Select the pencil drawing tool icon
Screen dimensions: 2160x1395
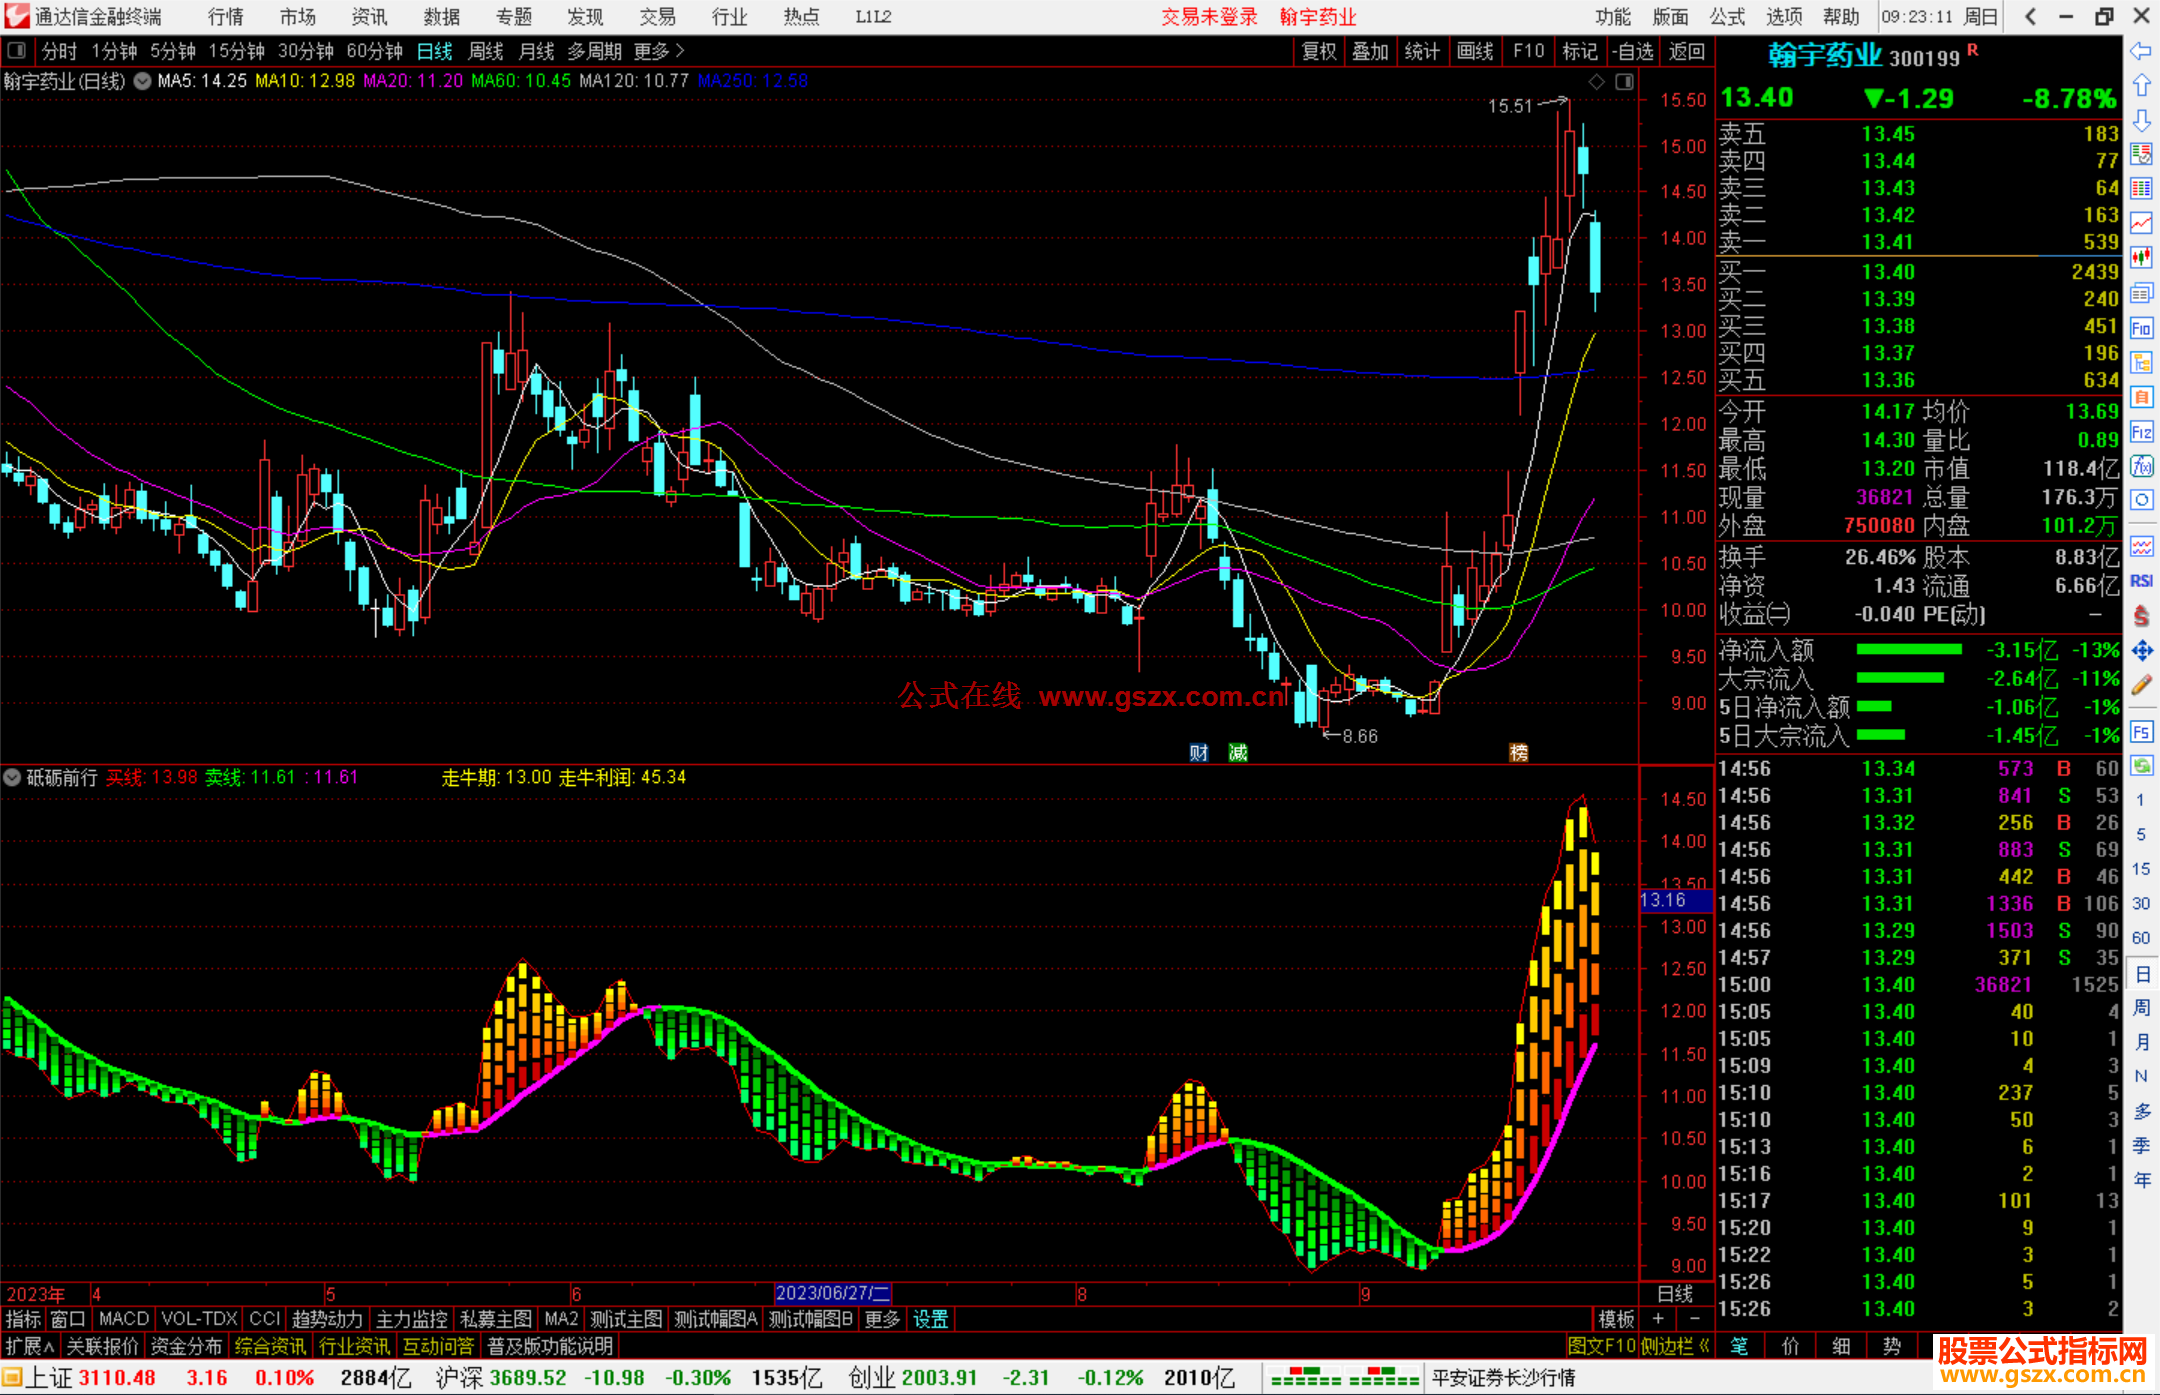click(2141, 685)
